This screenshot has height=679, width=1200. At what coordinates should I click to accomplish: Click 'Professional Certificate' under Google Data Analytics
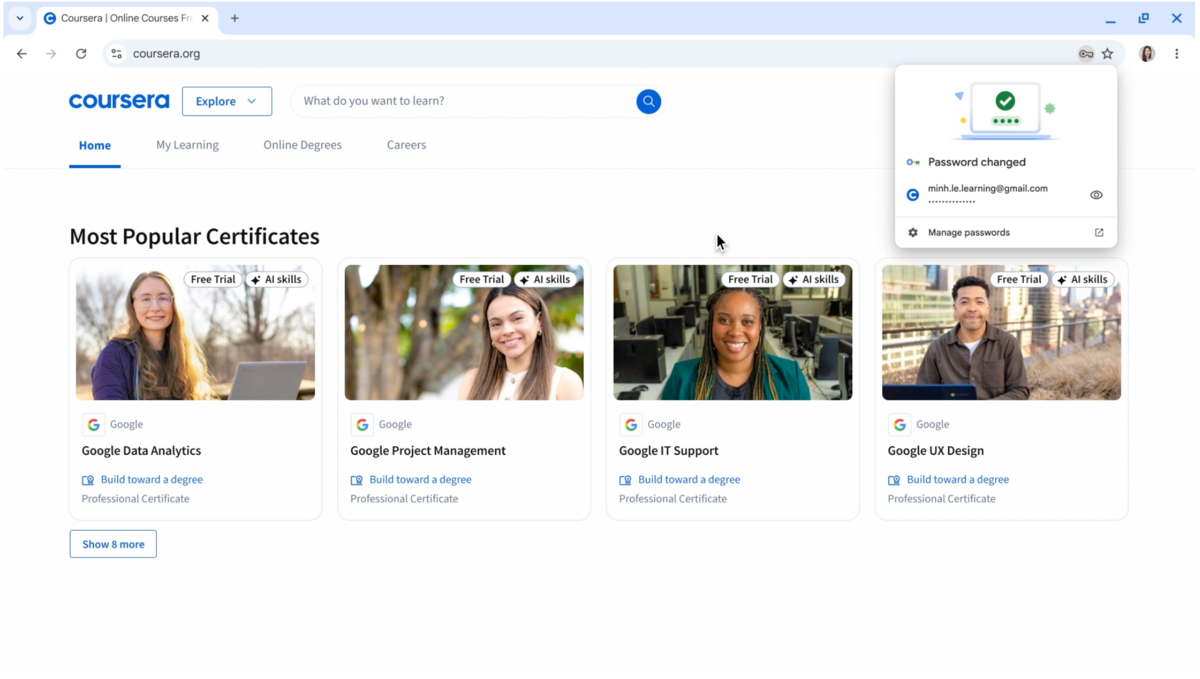135,499
